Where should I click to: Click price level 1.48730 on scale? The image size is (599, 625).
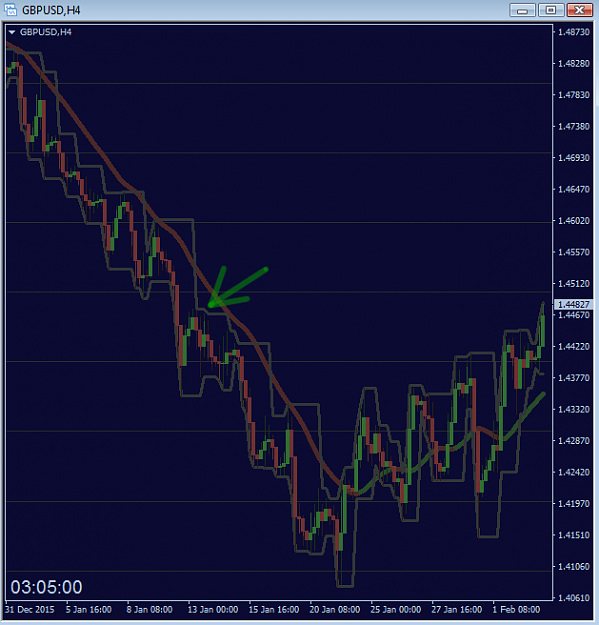click(x=573, y=32)
